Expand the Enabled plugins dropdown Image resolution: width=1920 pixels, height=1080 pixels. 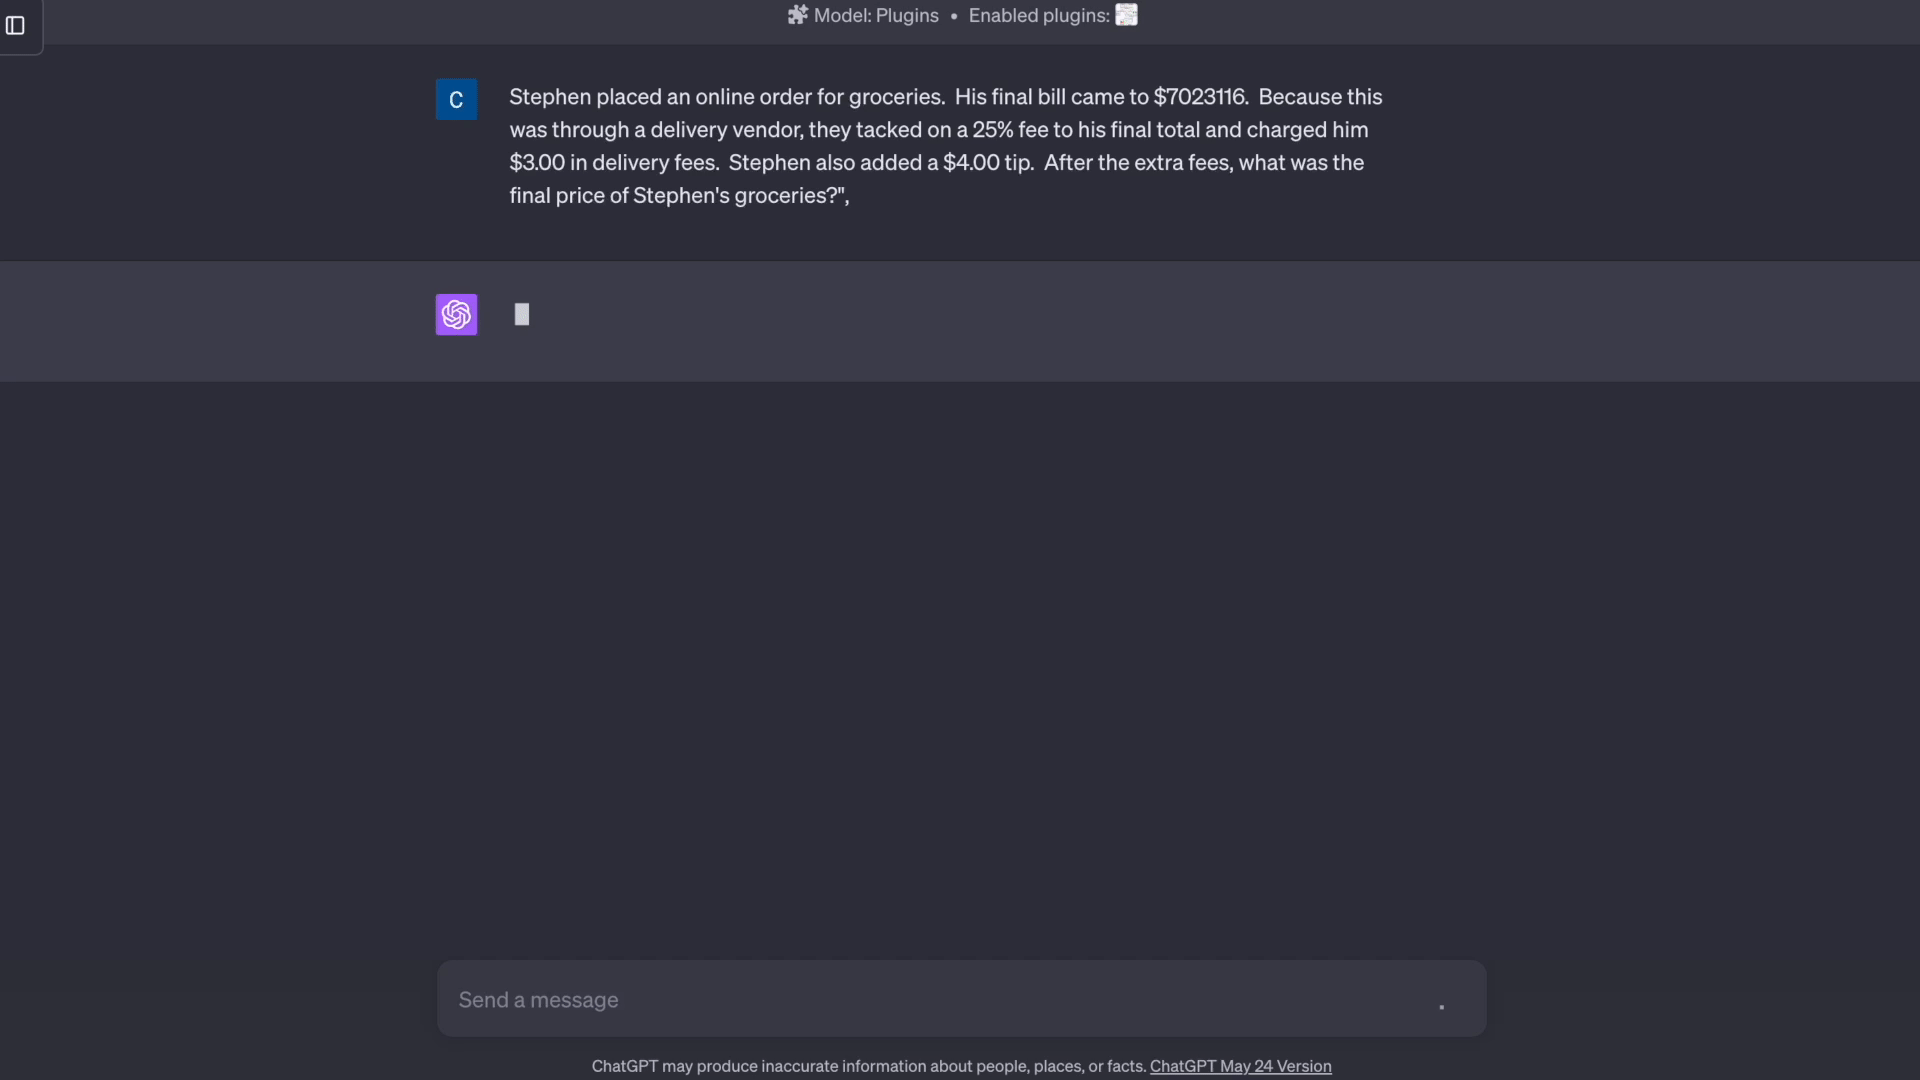click(1053, 15)
